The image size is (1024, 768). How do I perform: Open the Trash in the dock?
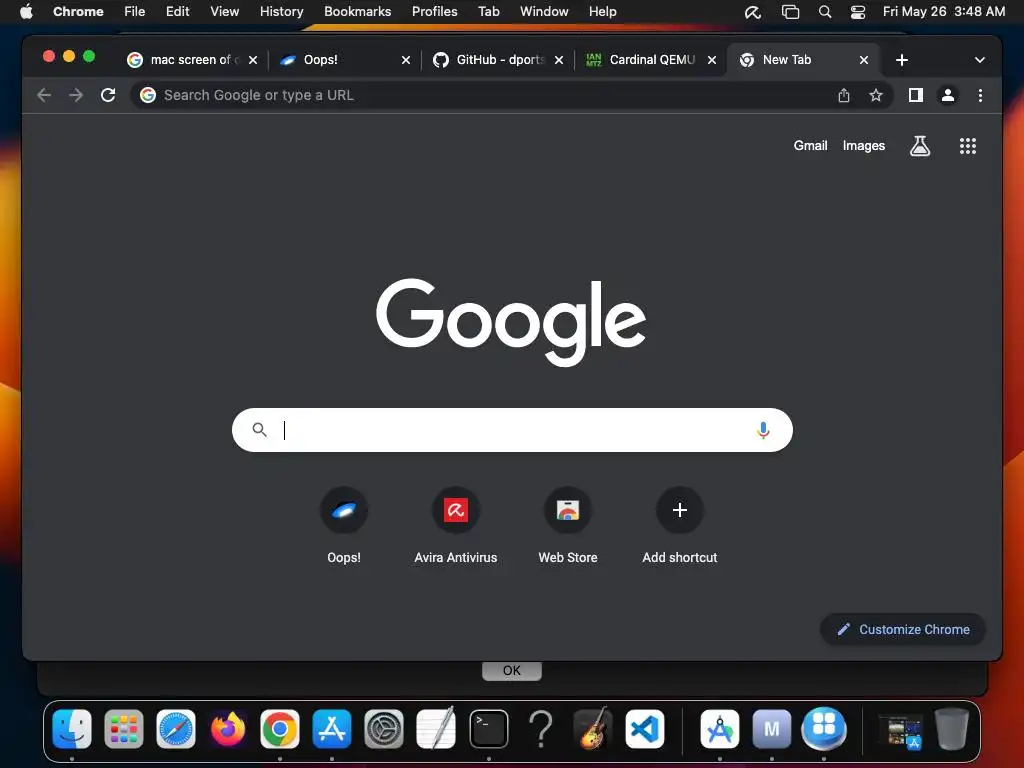click(952, 729)
